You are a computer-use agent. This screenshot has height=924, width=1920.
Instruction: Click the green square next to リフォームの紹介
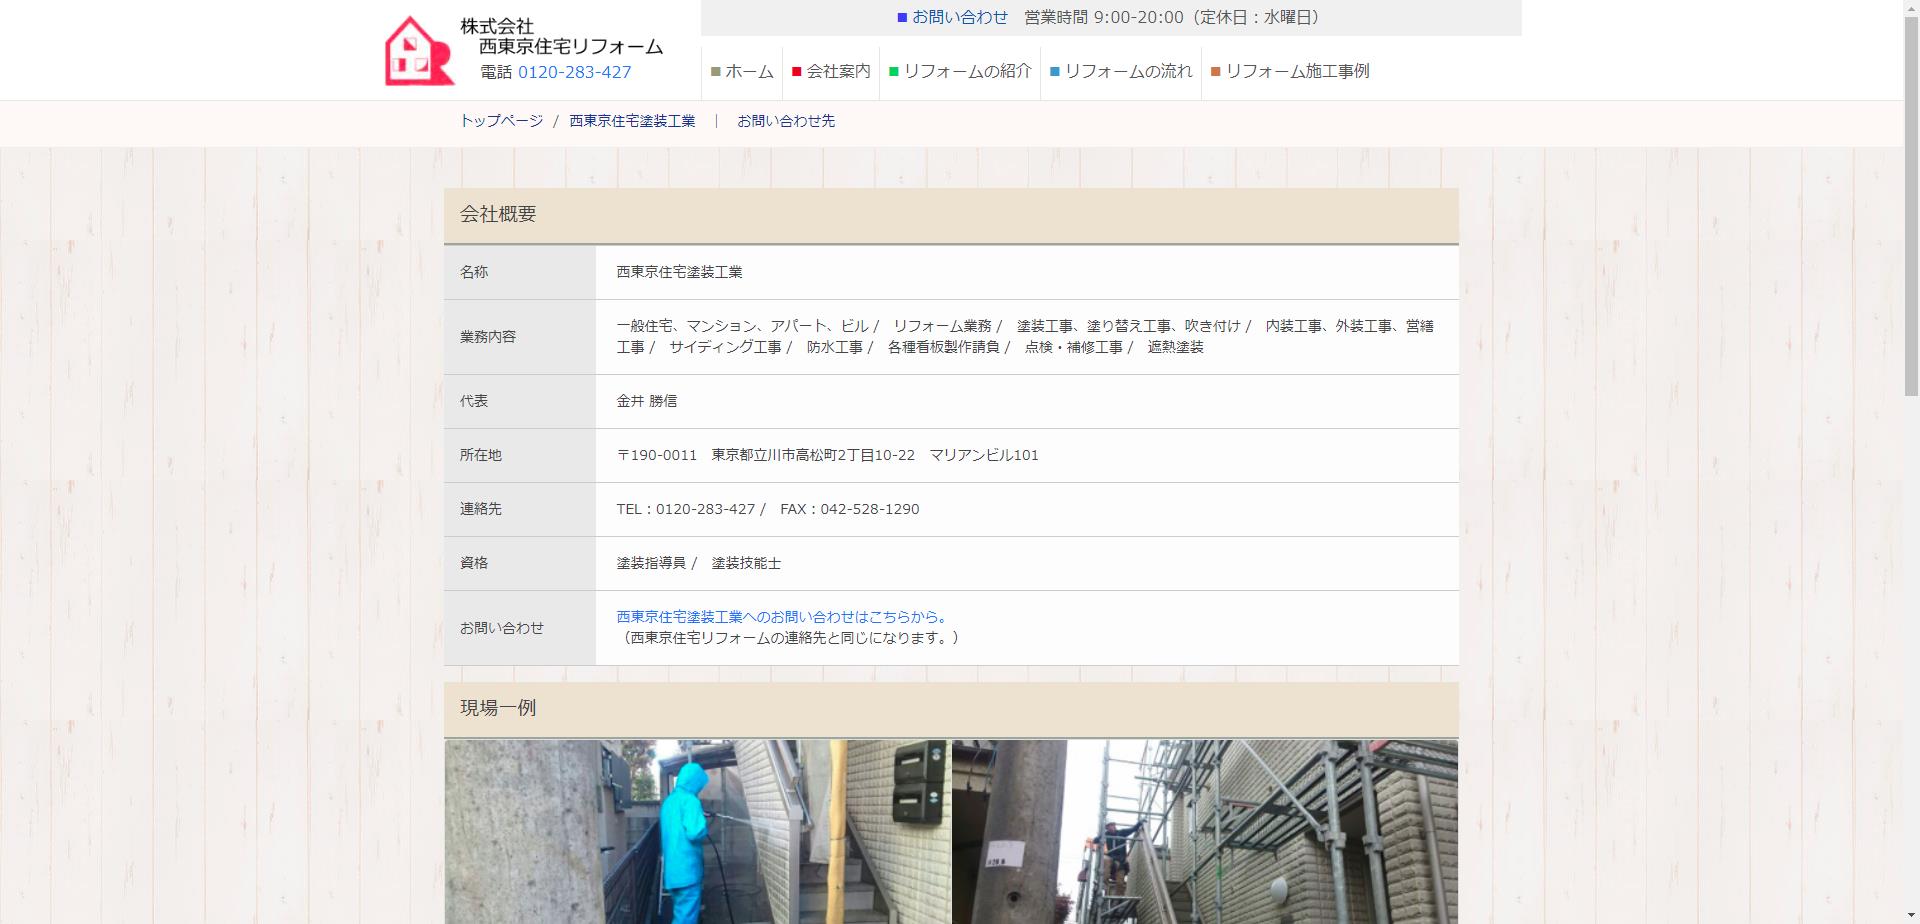pos(894,72)
